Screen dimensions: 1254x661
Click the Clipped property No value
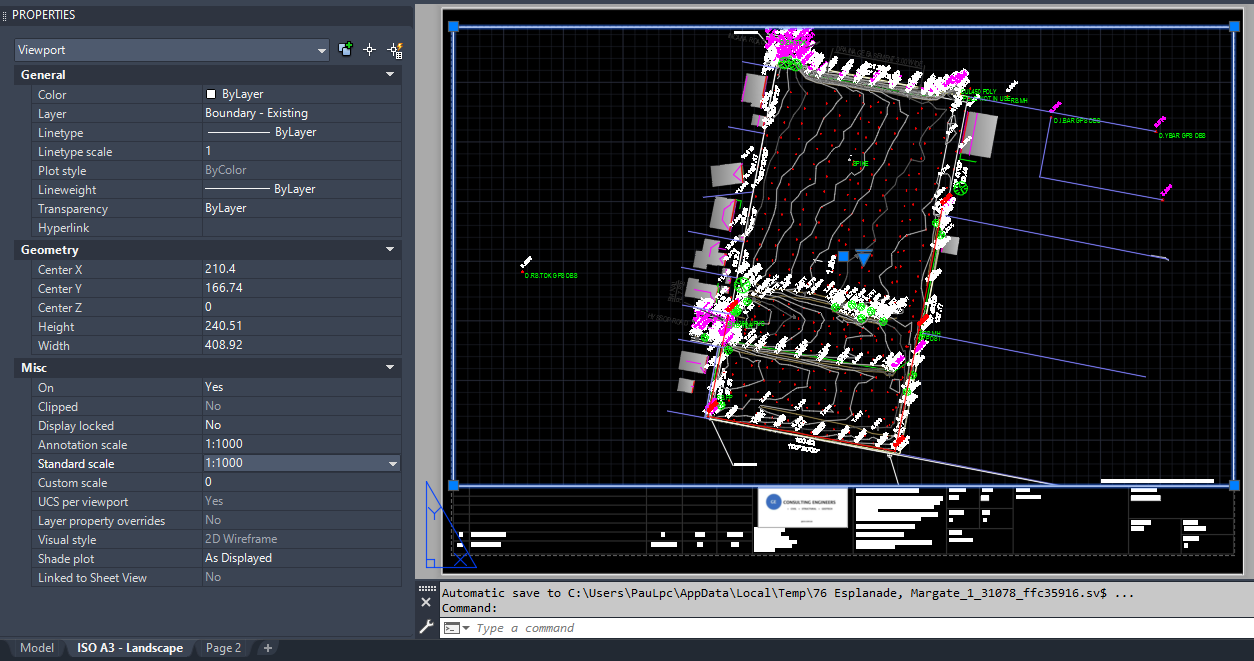[x=302, y=406]
